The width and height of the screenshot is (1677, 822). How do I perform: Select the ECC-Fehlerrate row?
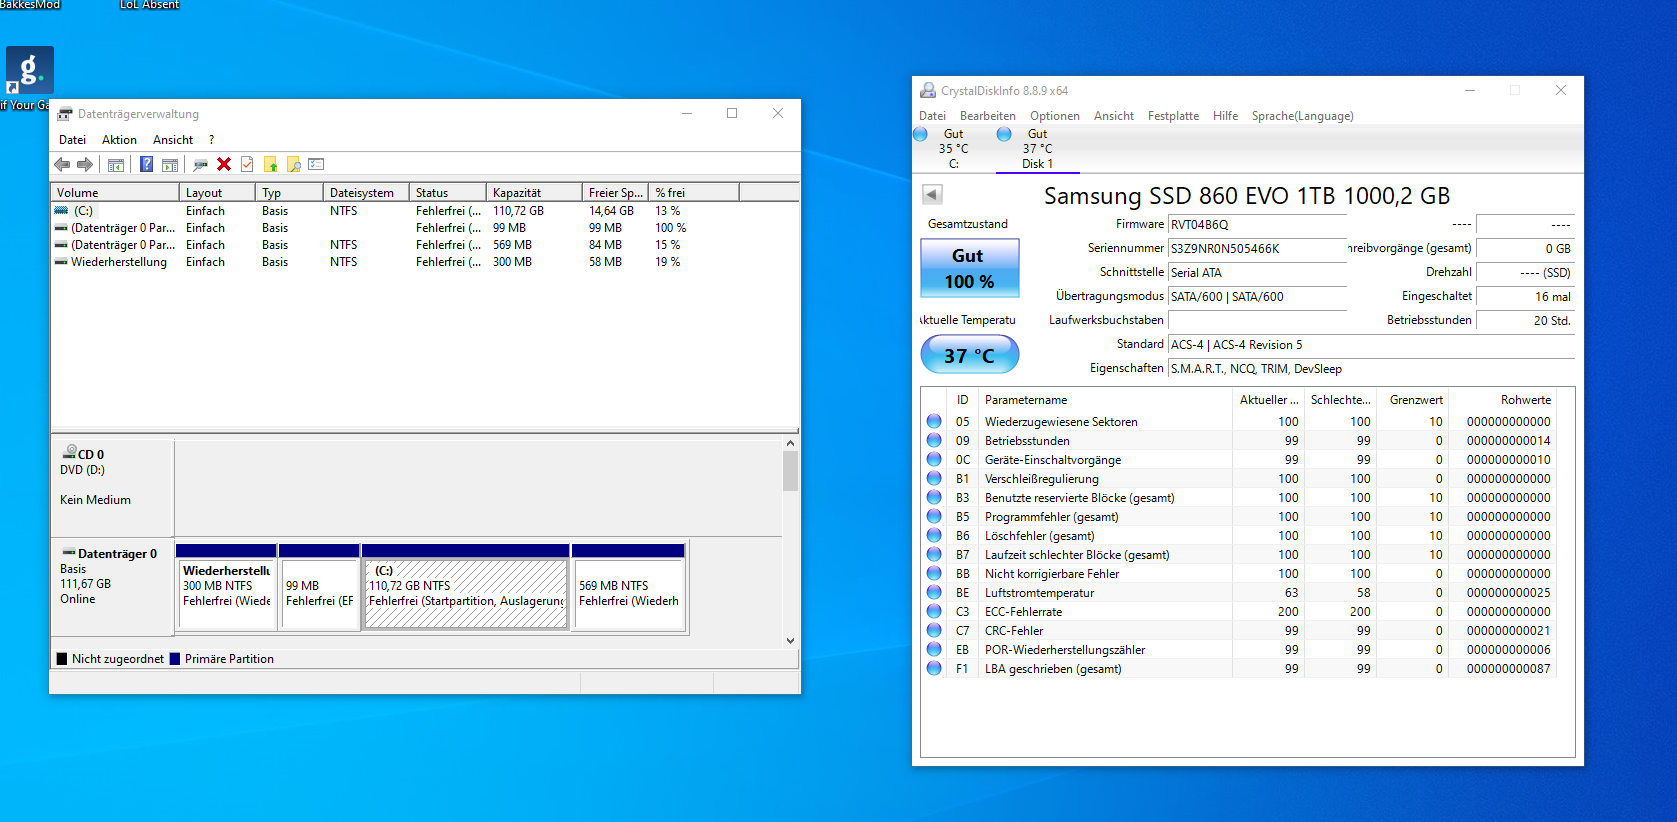[x=1239, y=612]
